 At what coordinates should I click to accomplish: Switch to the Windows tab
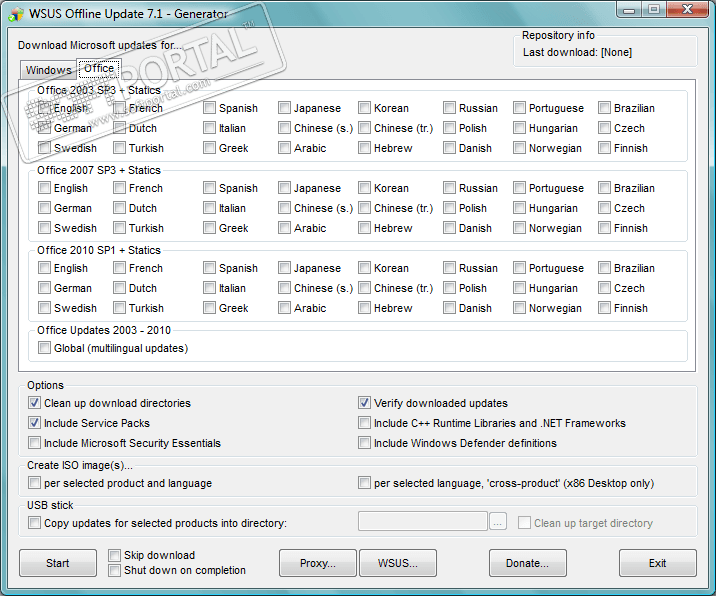(x=48, y=70)
